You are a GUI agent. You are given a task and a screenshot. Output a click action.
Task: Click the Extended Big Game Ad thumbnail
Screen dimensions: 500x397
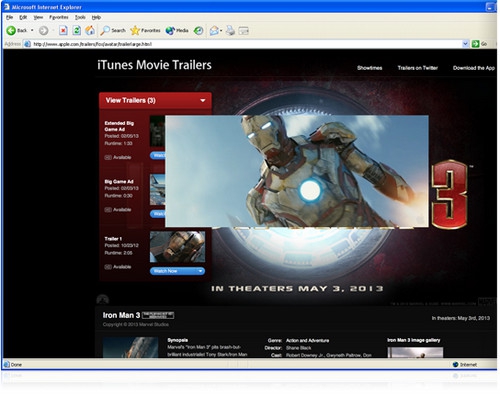[157, 131]
